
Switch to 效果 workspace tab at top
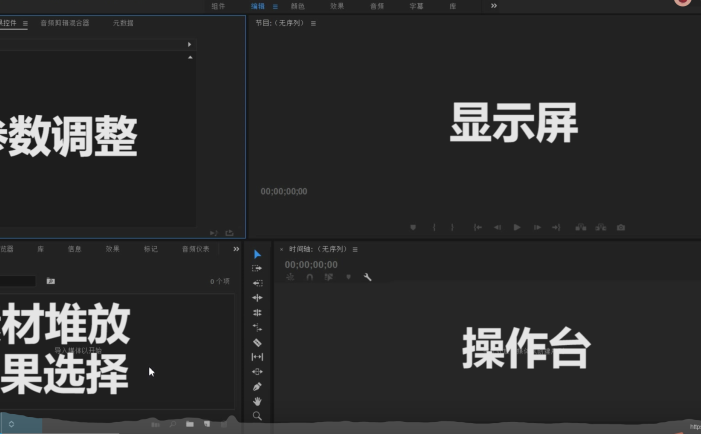coord(337,6)
